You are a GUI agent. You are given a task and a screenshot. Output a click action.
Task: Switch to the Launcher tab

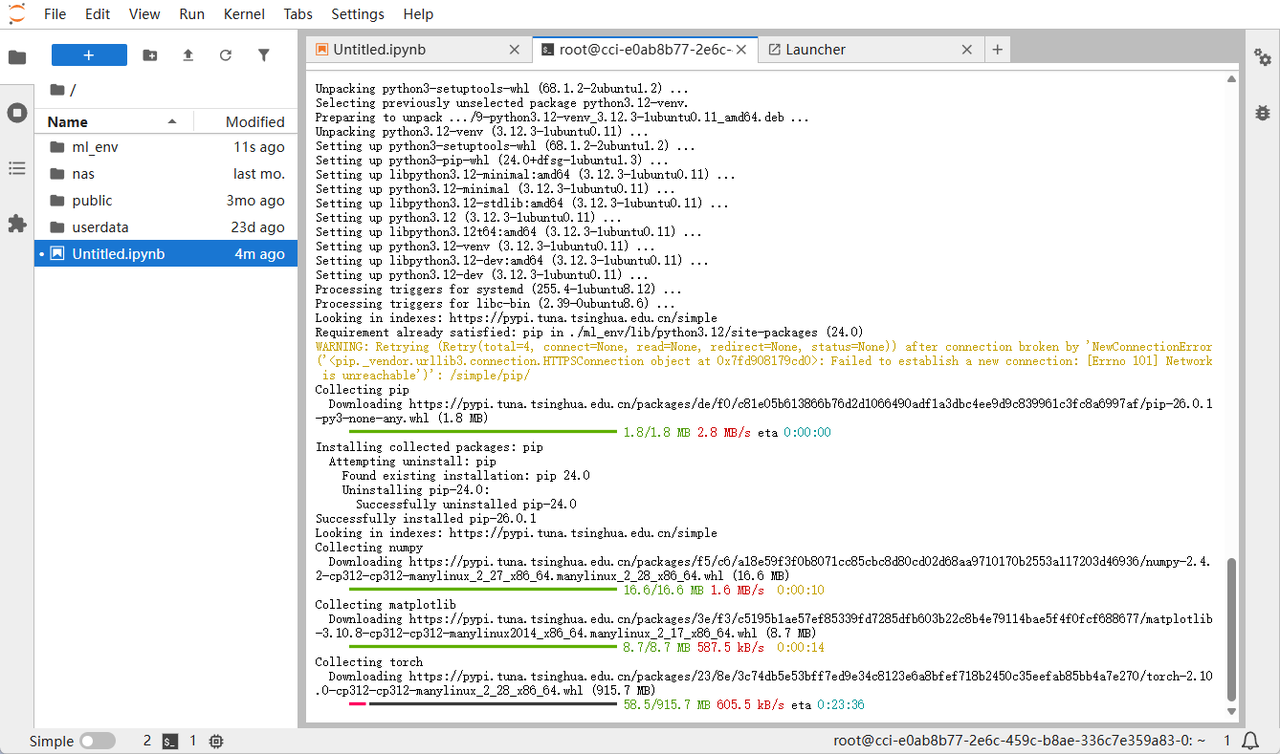tap(870, 49)
